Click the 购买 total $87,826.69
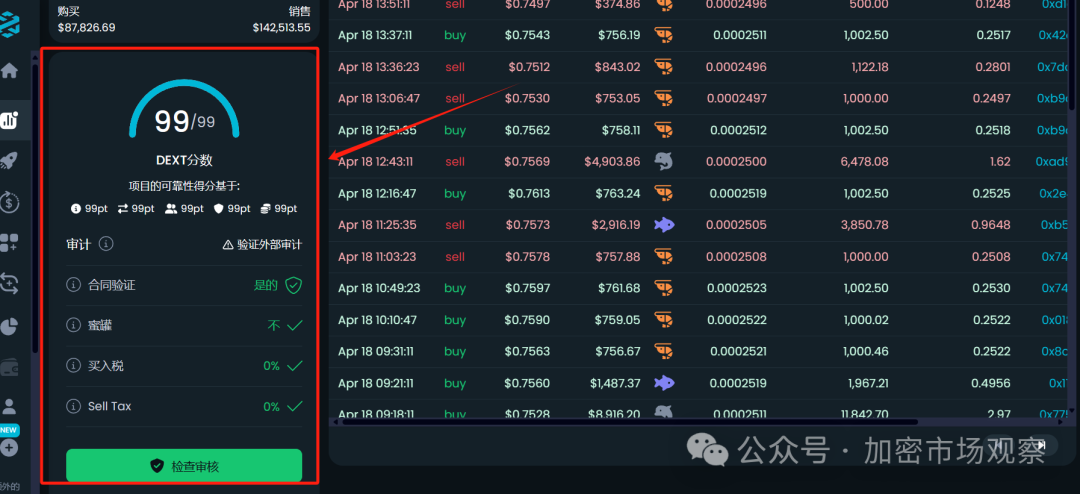The width and height of the screenshot is (1080, 494). tap(87, 28)
